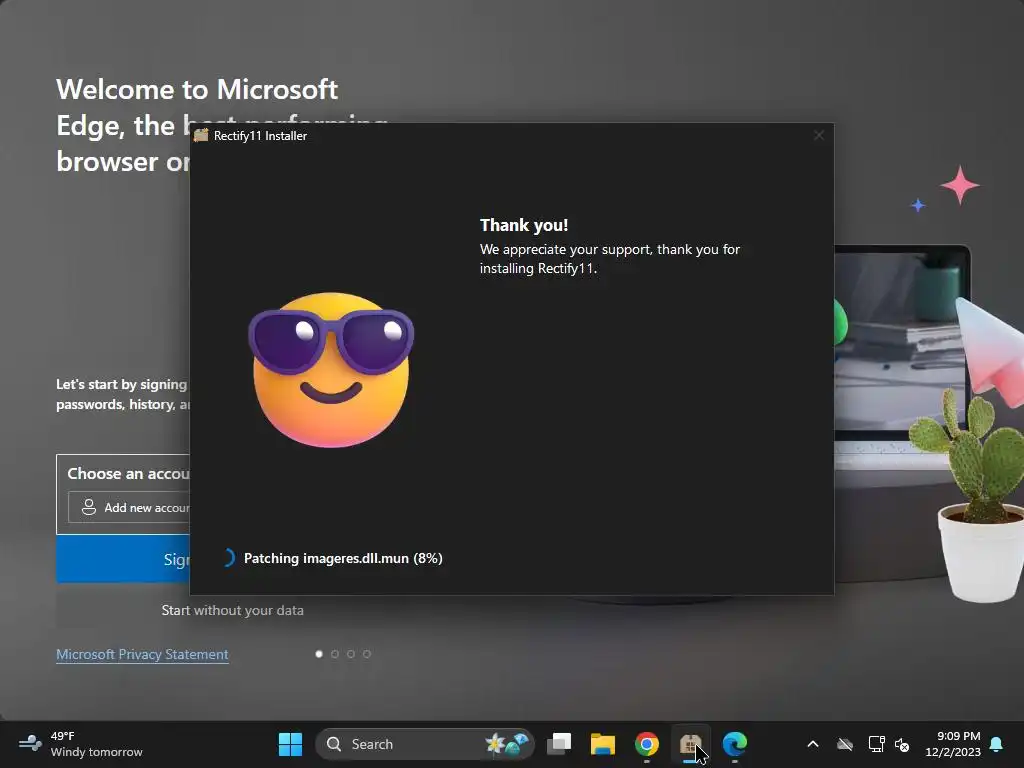
Task: Select first page indicator dot in Edge
Action: [319, 654]
